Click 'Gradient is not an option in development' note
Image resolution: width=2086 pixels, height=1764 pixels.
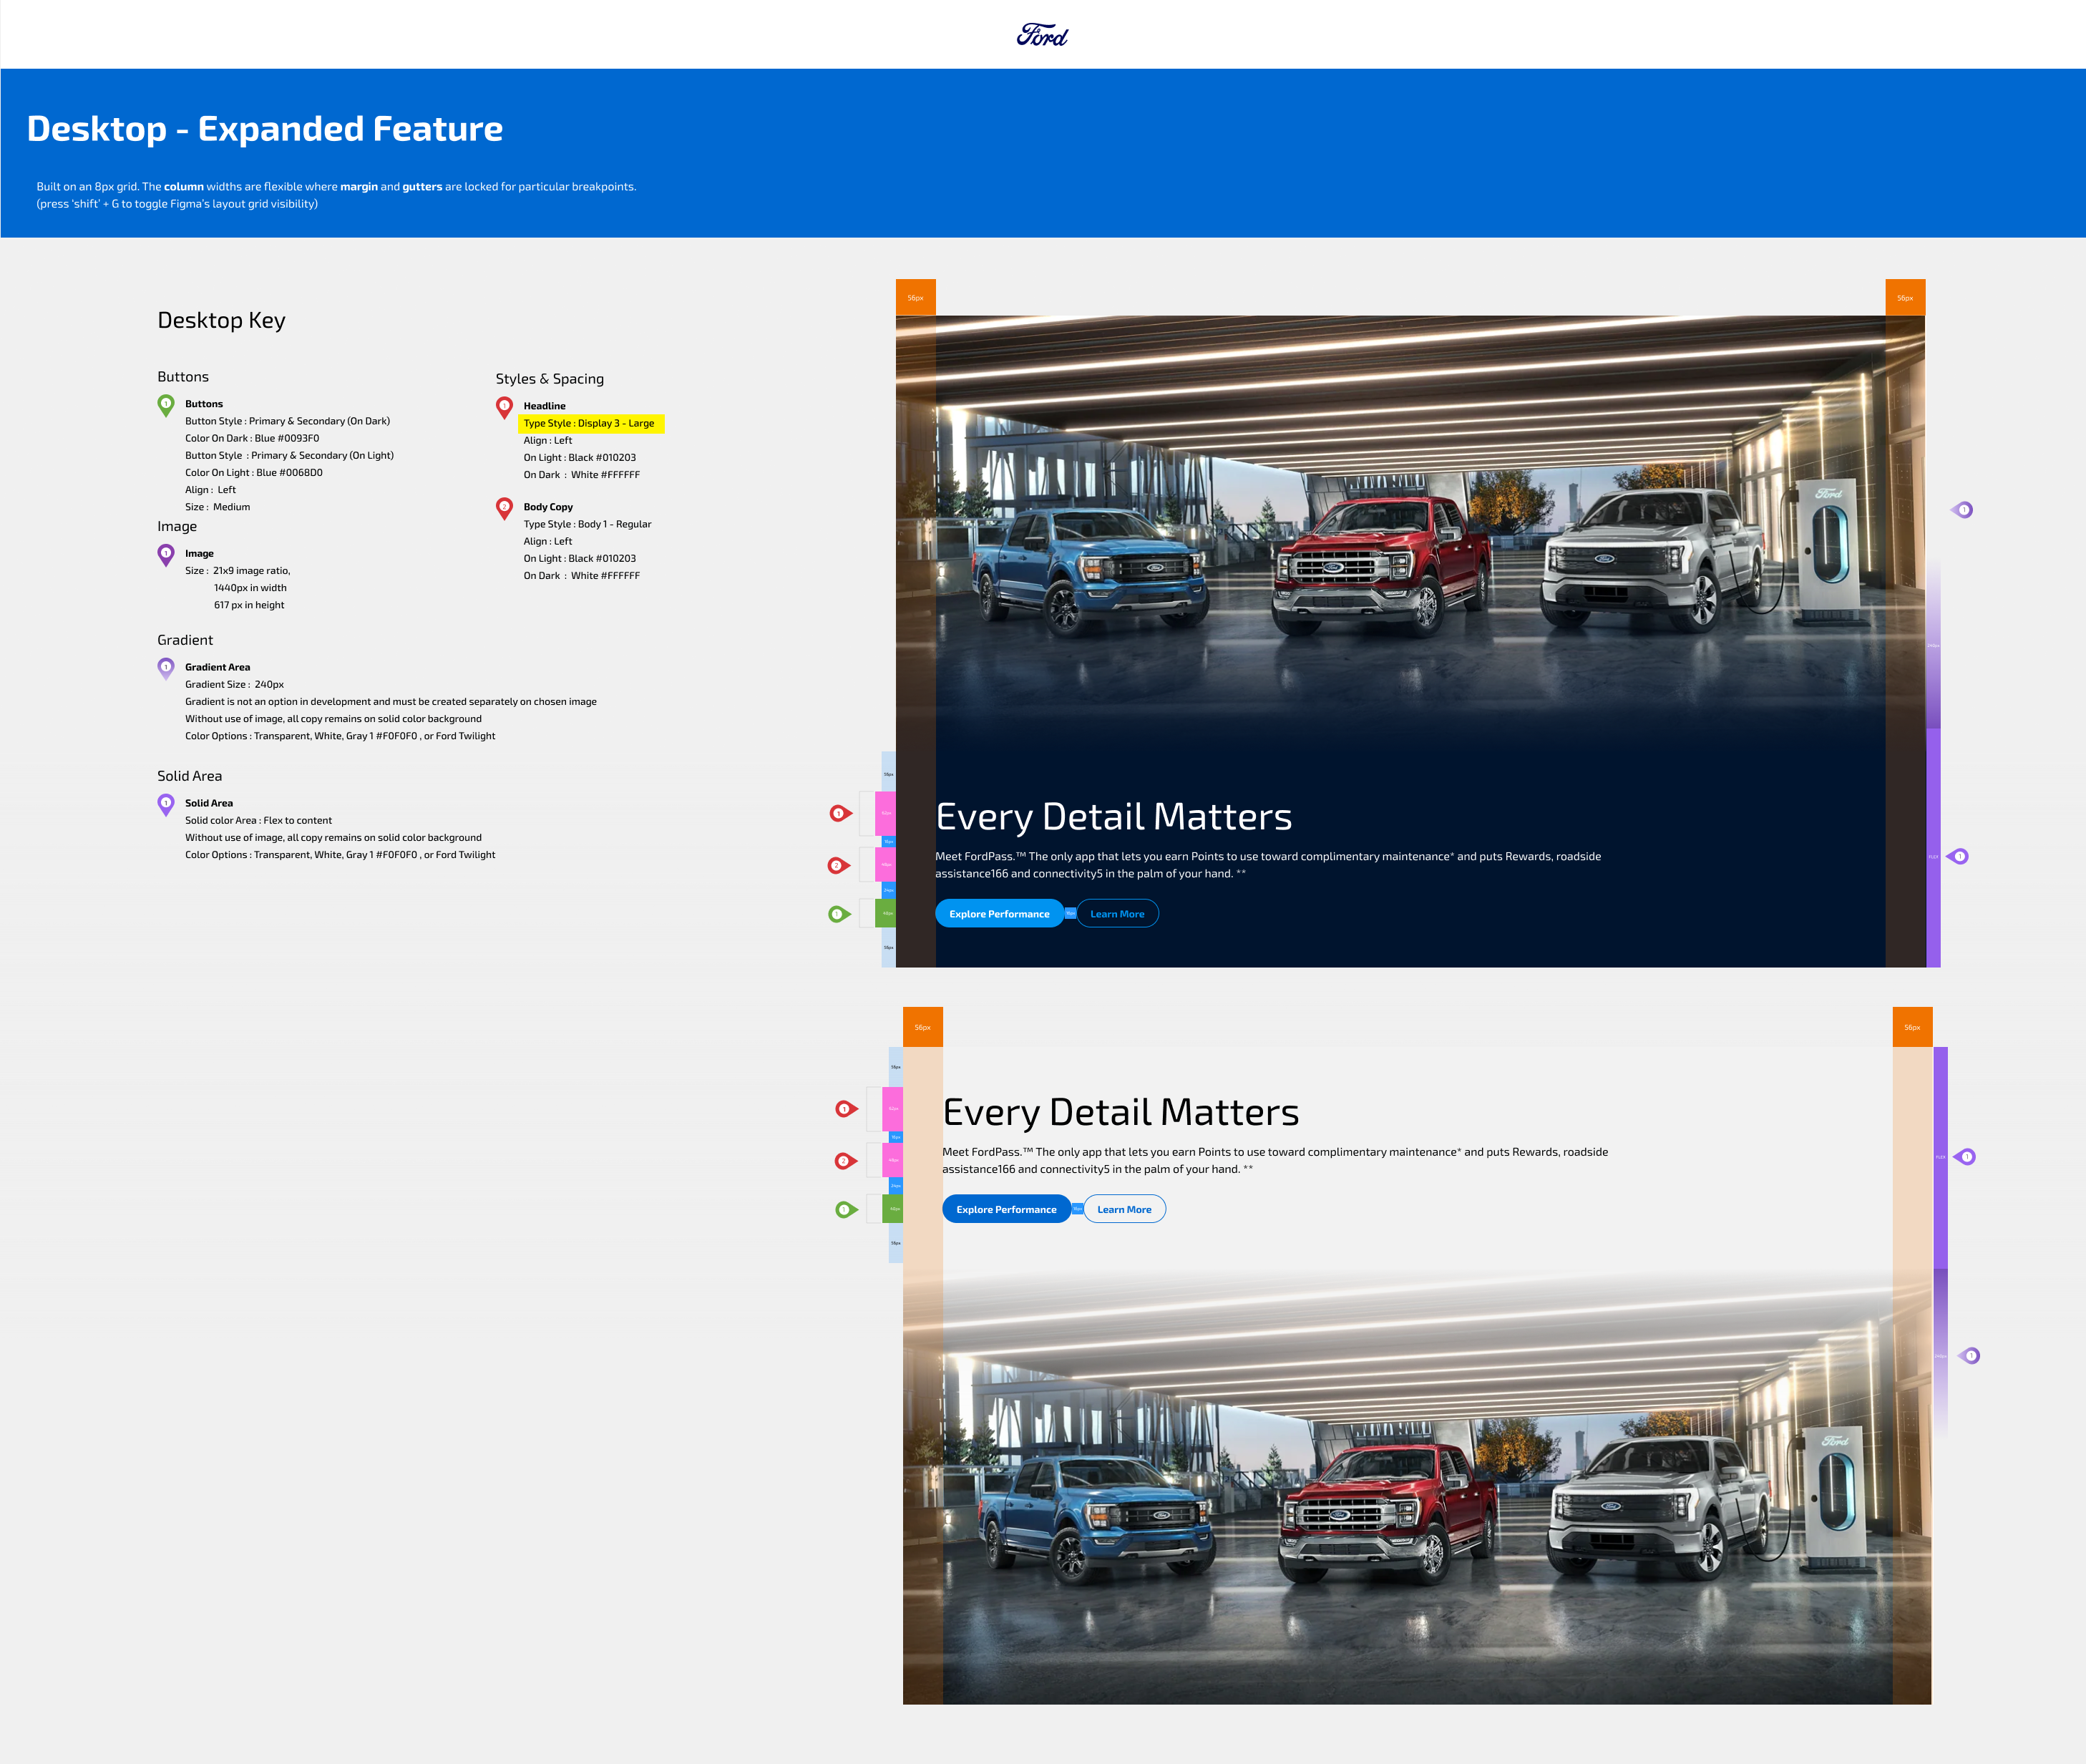point(391,702)
